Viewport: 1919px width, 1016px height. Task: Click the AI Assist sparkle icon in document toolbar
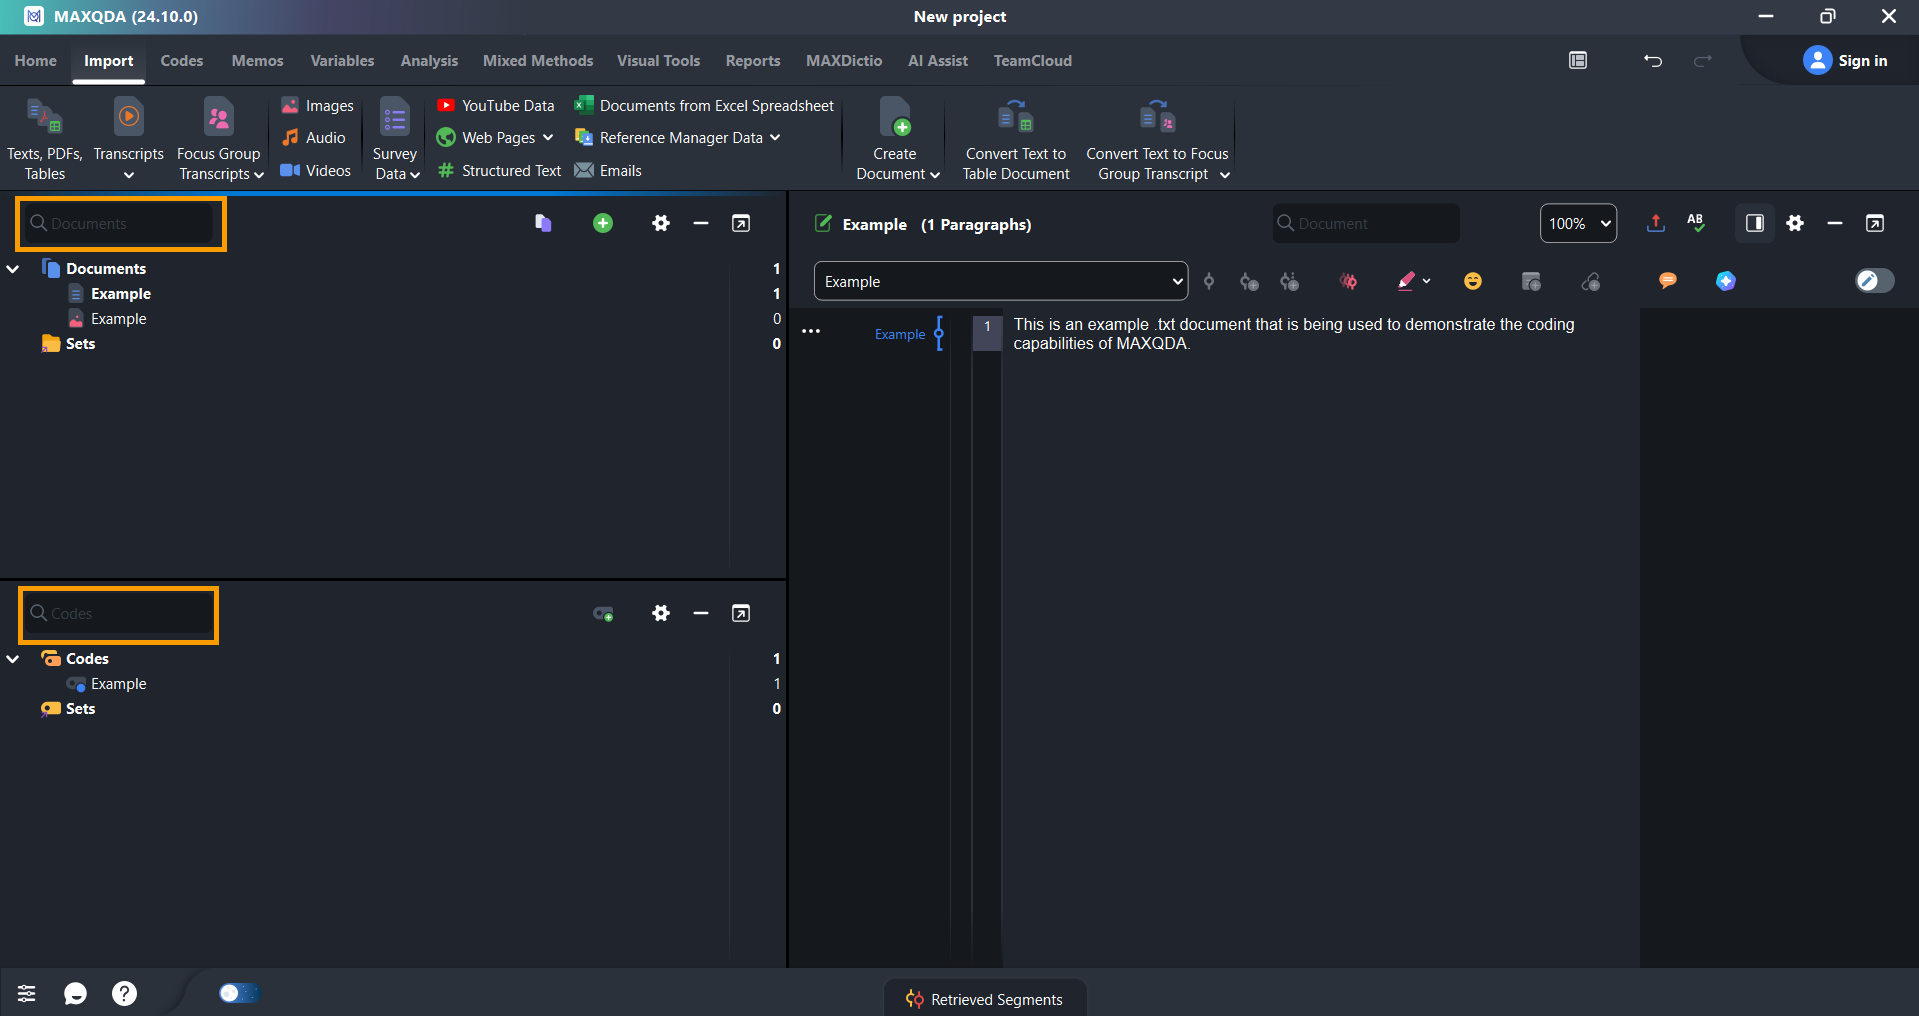(x=1725, y=282)
